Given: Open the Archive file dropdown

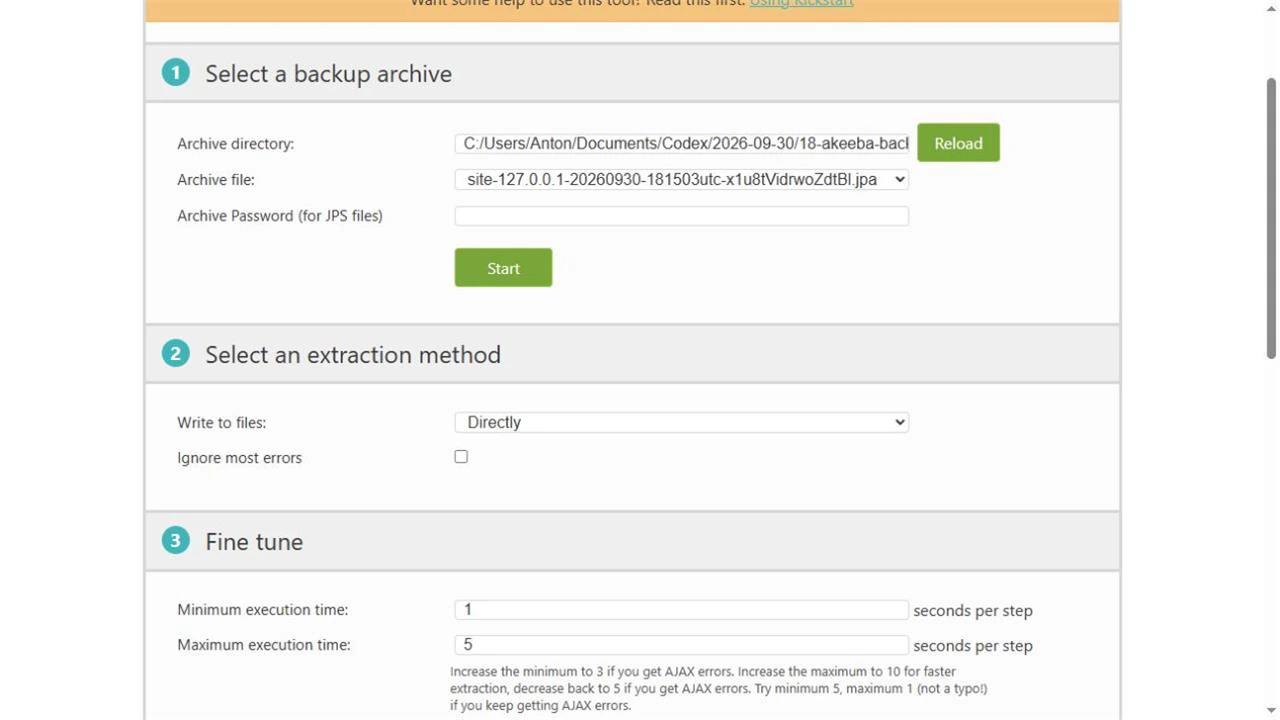Looking at the screenshot, I should tap(682, 179).
